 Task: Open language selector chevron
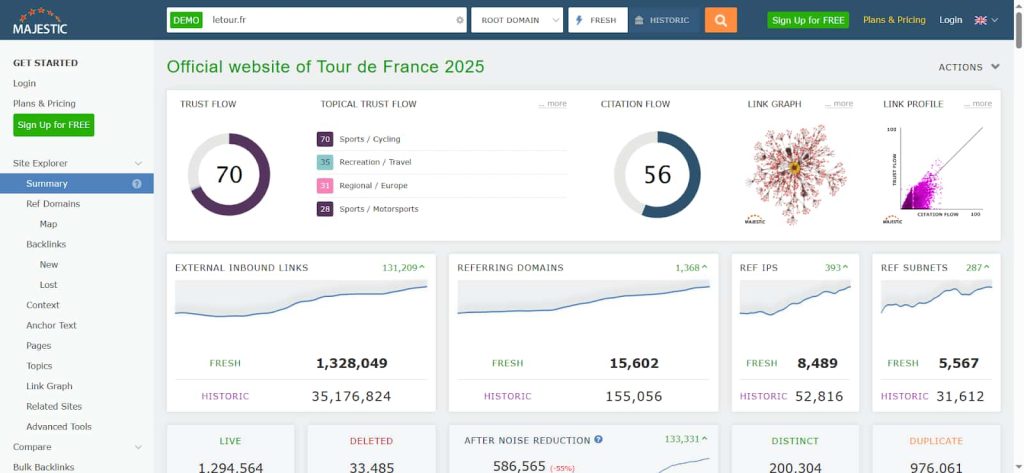(995, 20)
